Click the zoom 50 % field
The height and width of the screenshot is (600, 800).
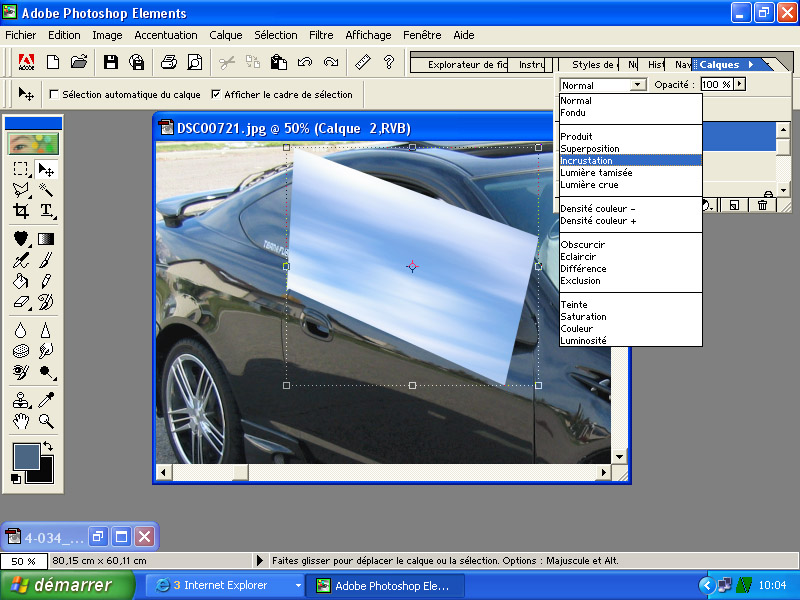[23, 561]
